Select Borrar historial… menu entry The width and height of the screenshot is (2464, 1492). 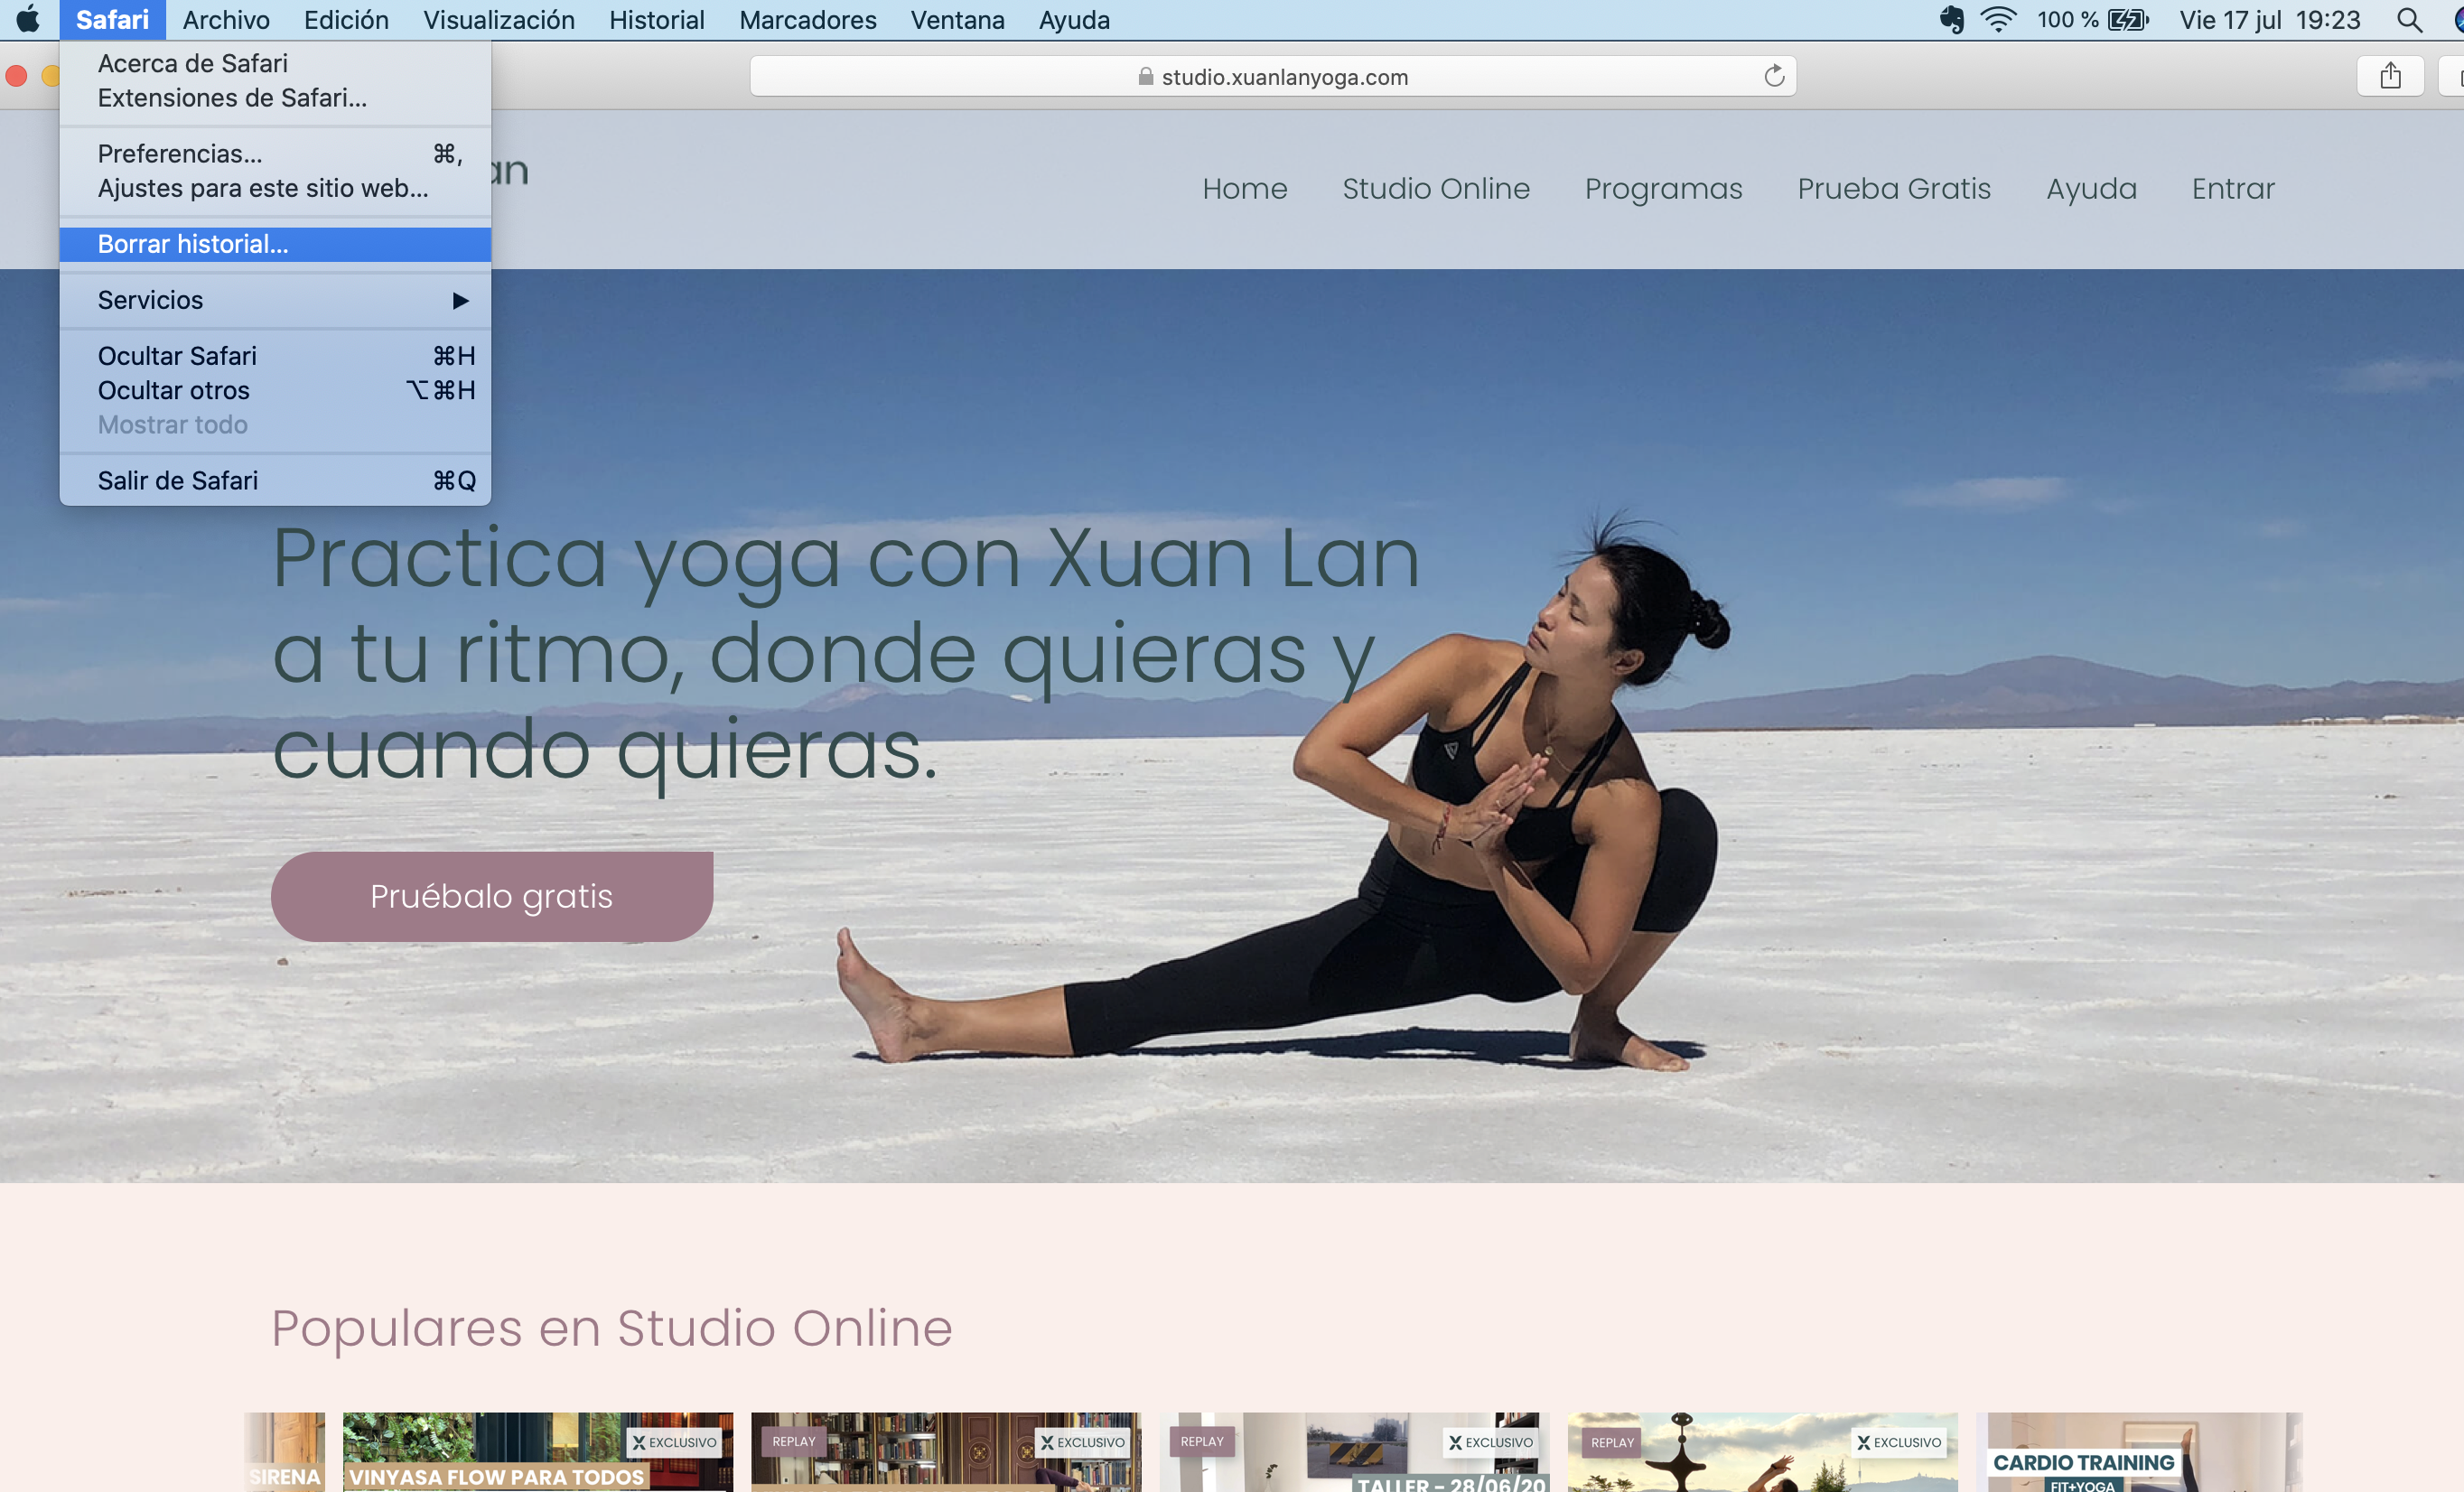point(193,244)
